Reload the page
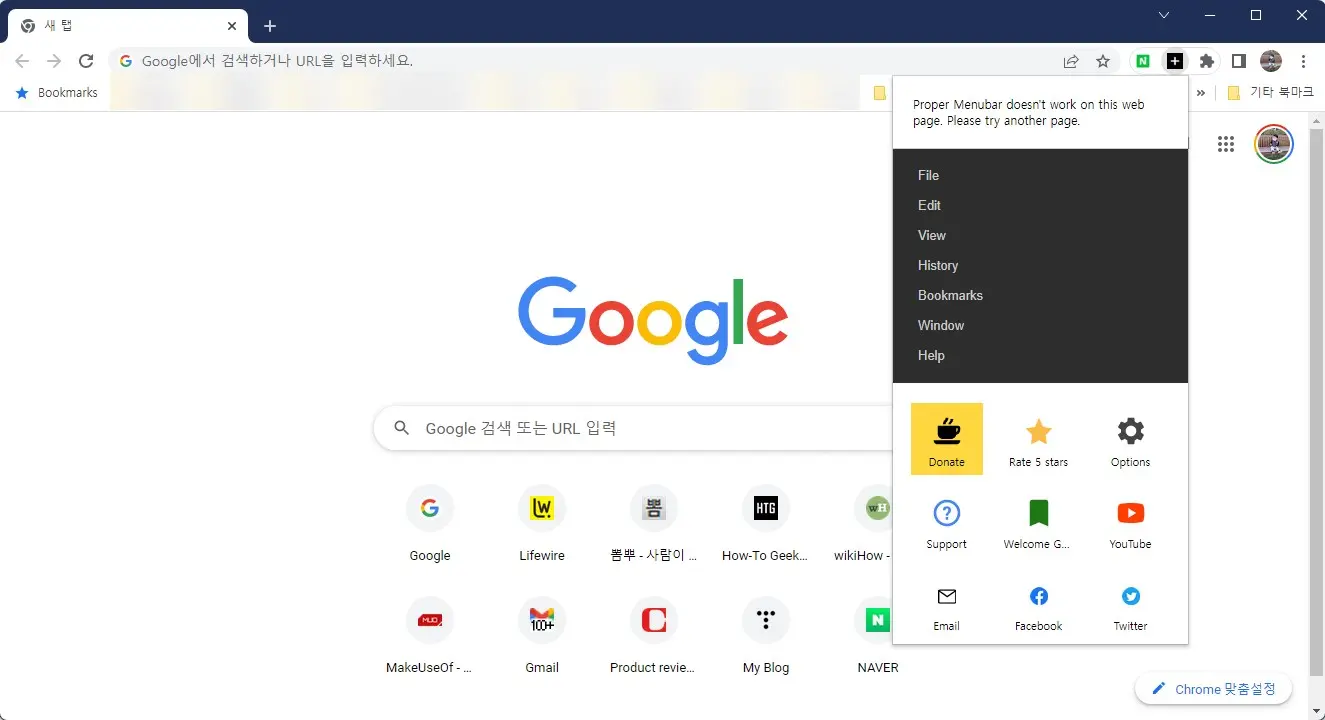 pyautogui.click(x=86, y=61)
